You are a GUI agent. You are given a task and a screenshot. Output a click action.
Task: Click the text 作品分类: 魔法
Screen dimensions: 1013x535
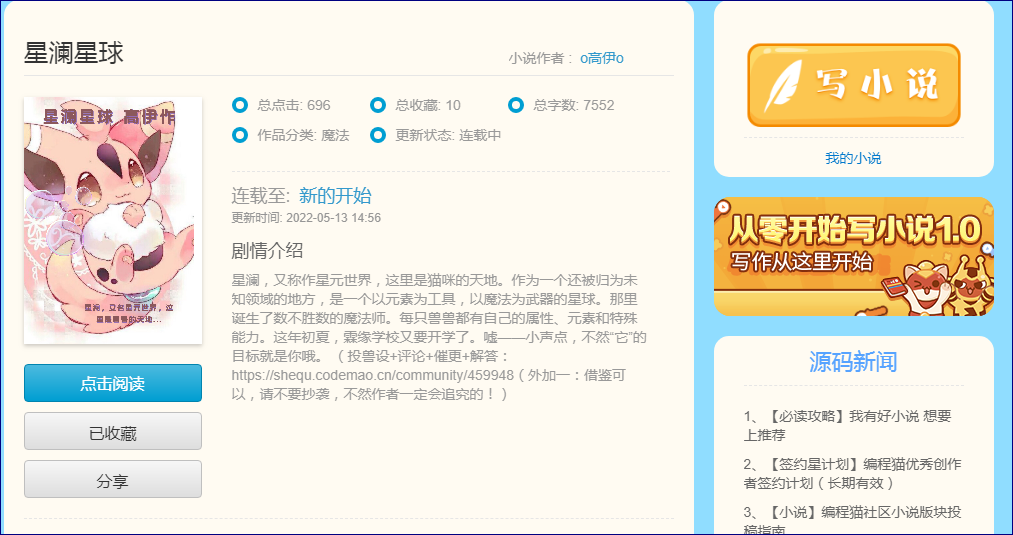pos(303,136)
